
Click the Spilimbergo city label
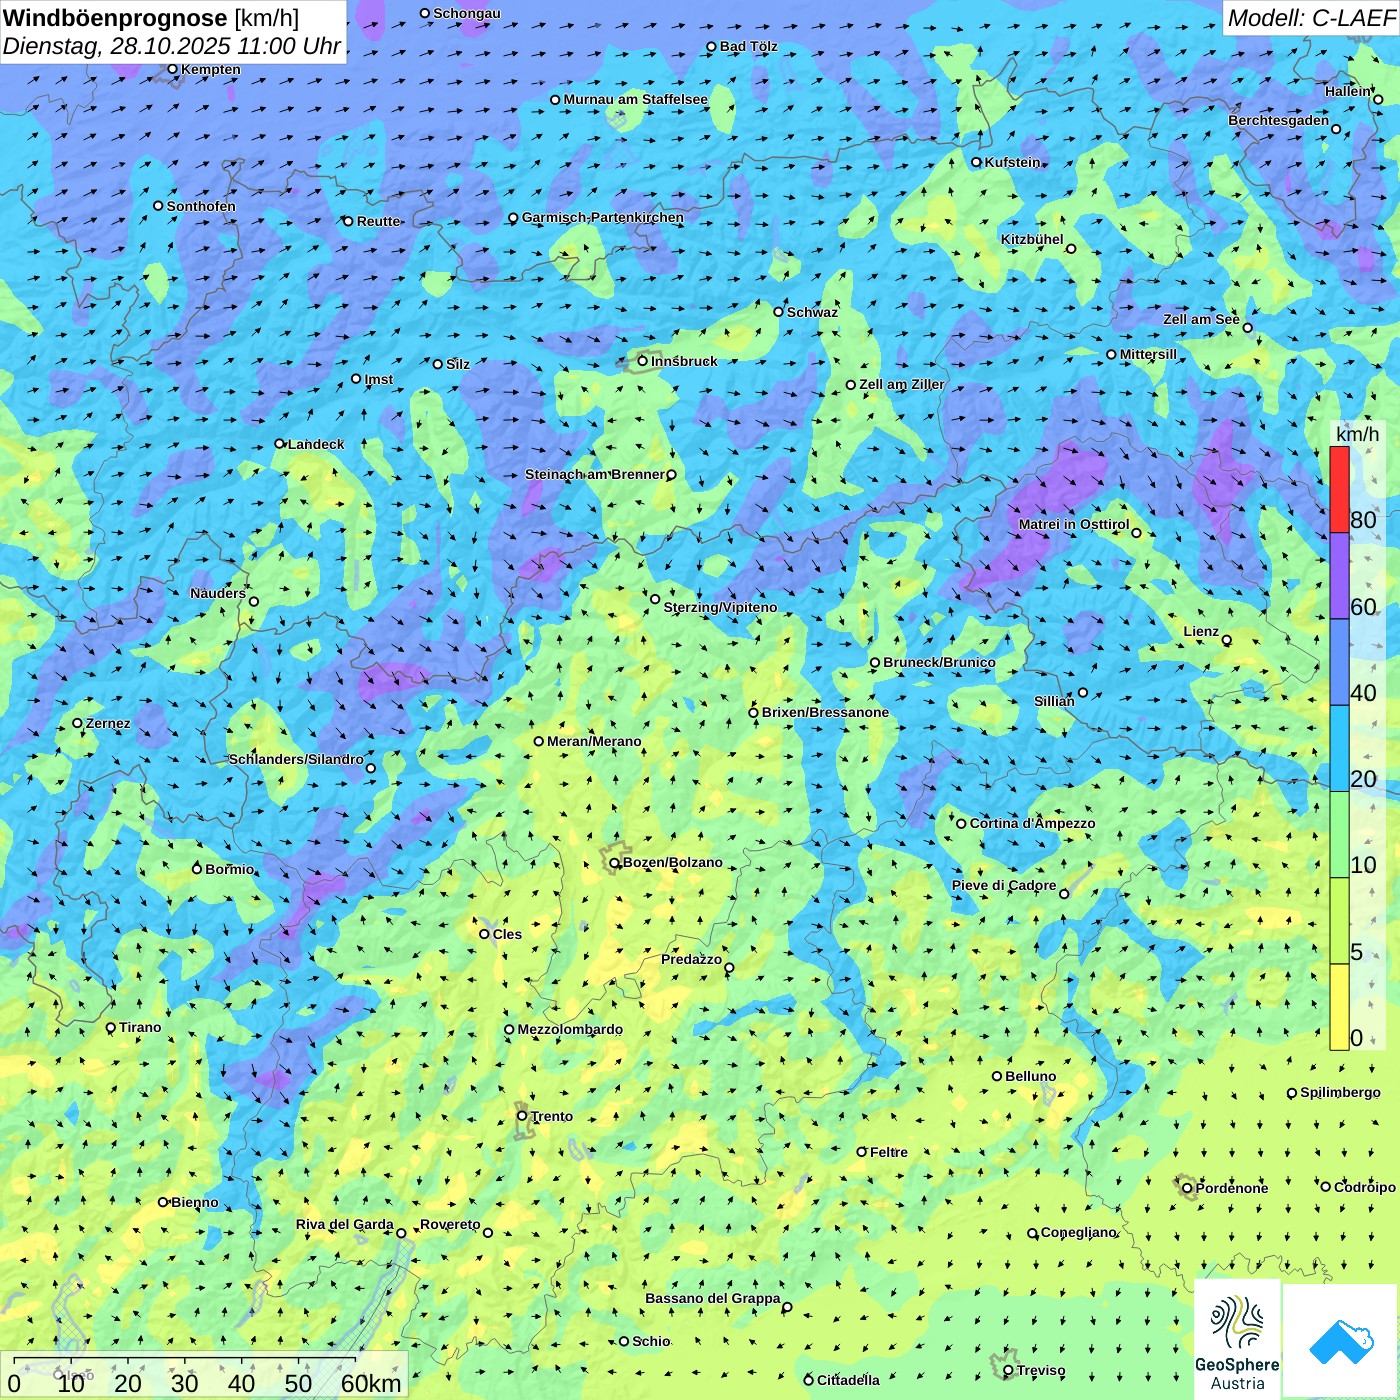click(x=1340, y=1092)
